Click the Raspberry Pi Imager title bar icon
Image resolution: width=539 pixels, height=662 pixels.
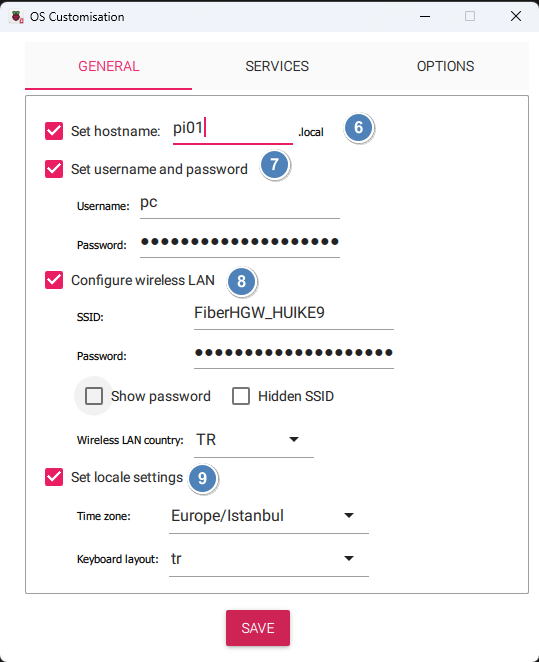click(x=17, y=17)
